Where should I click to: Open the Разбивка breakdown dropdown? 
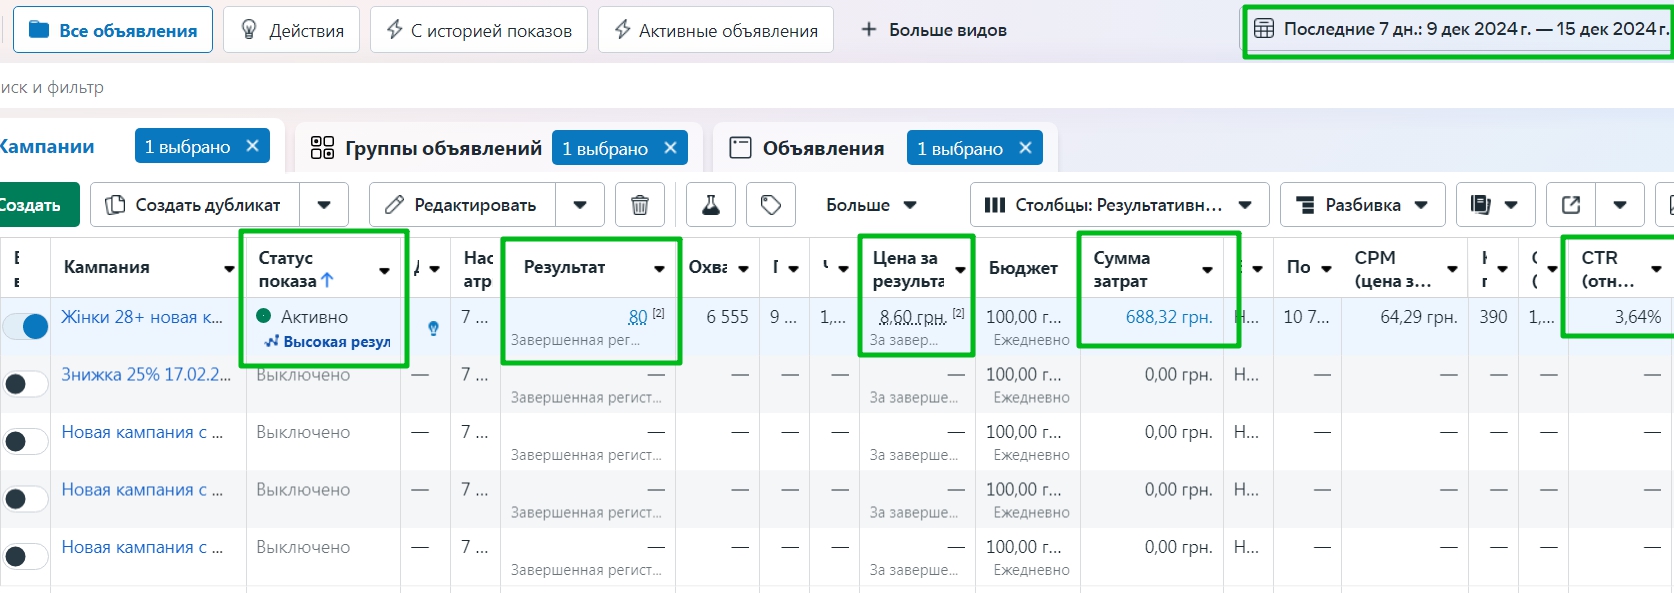click(x=1362, y=205)
